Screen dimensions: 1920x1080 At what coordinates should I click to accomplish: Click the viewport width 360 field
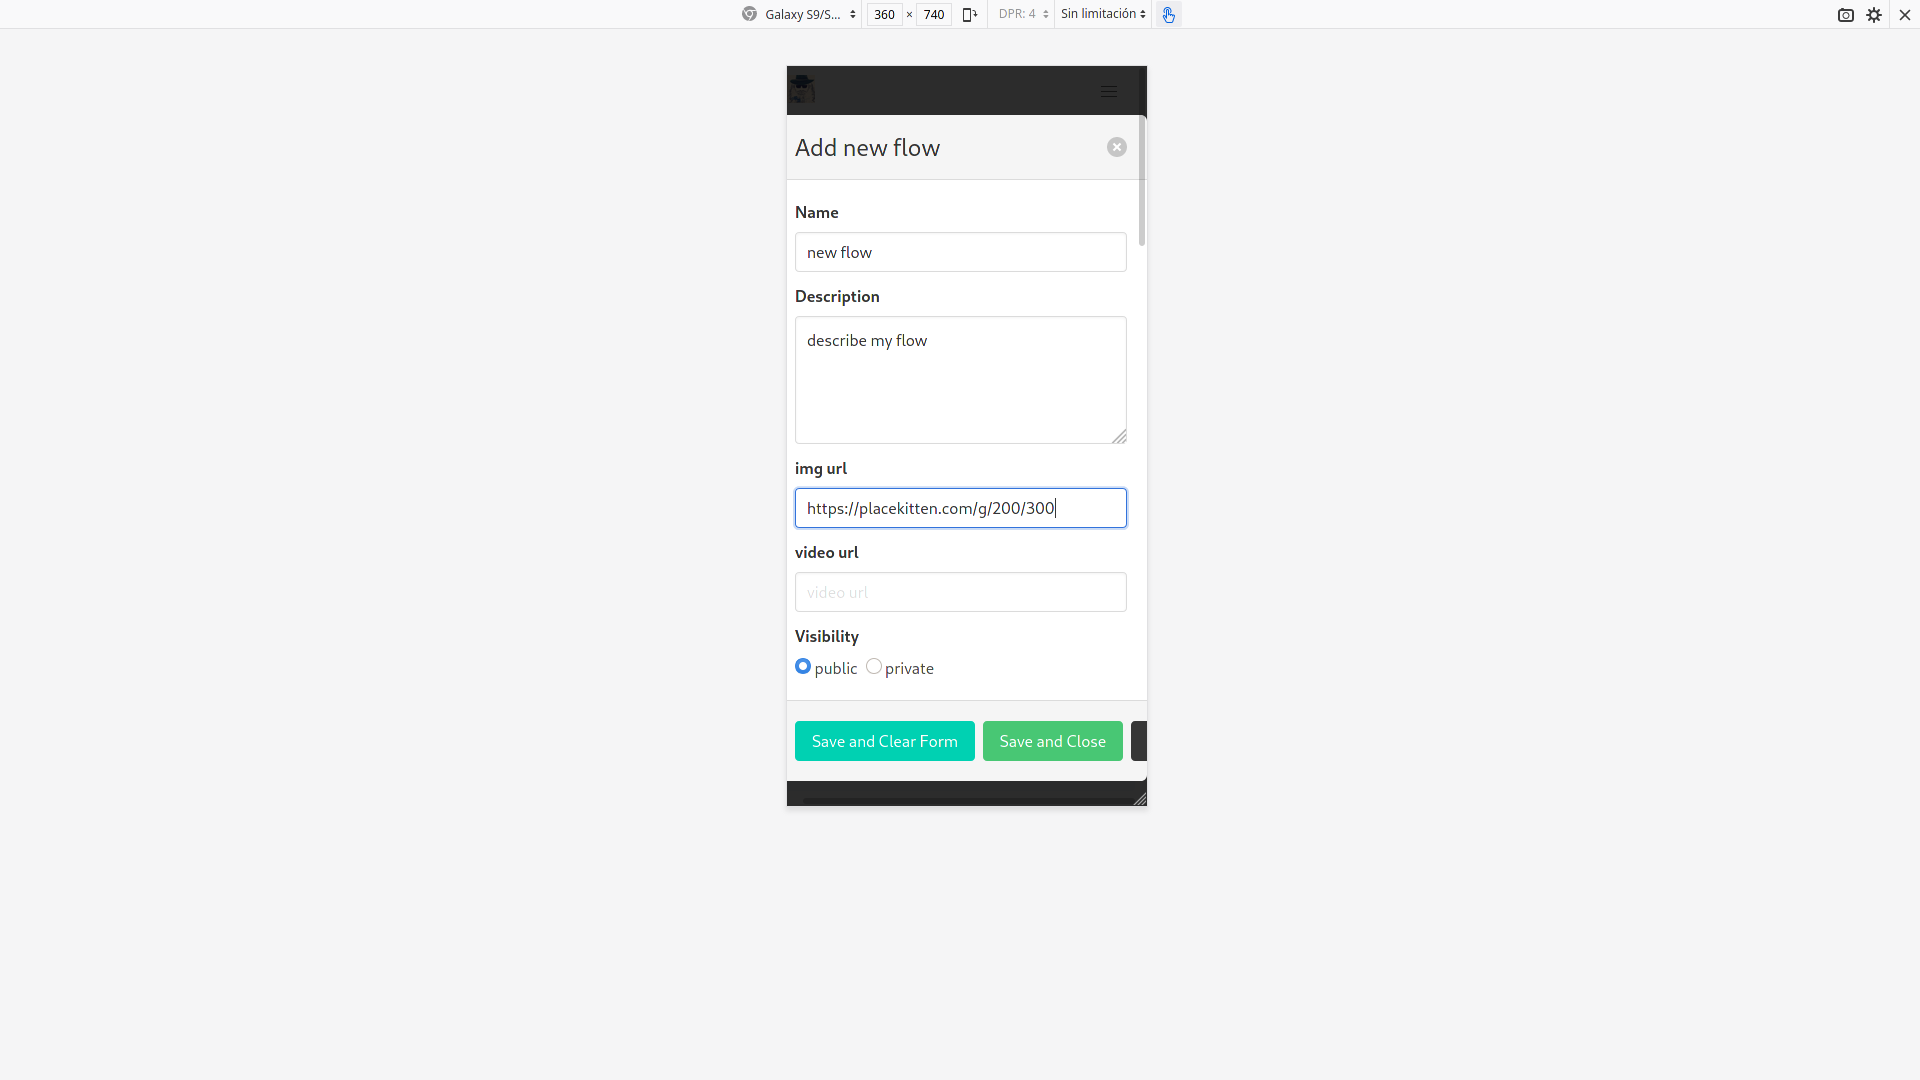point(884,14)
